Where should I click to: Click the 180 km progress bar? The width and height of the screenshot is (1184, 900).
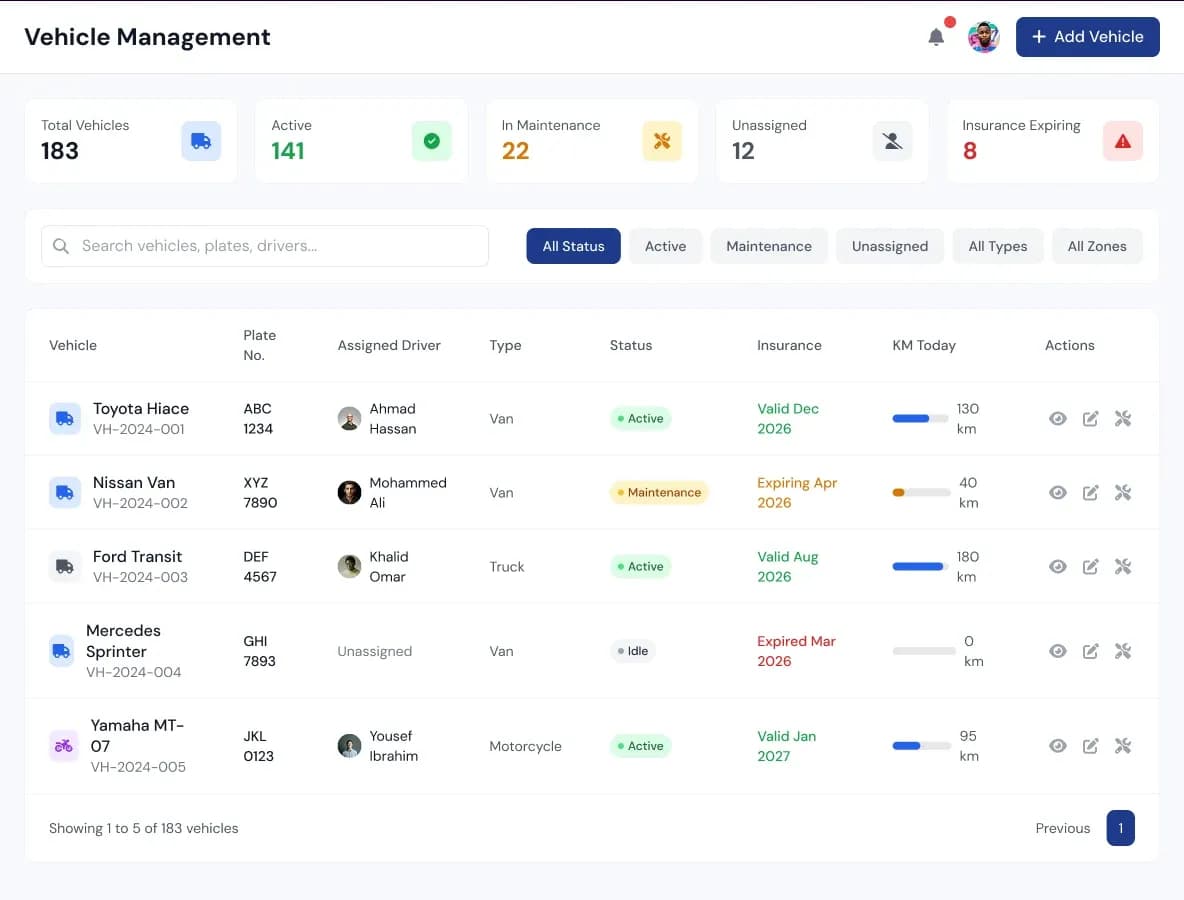[x=920, y=566]
